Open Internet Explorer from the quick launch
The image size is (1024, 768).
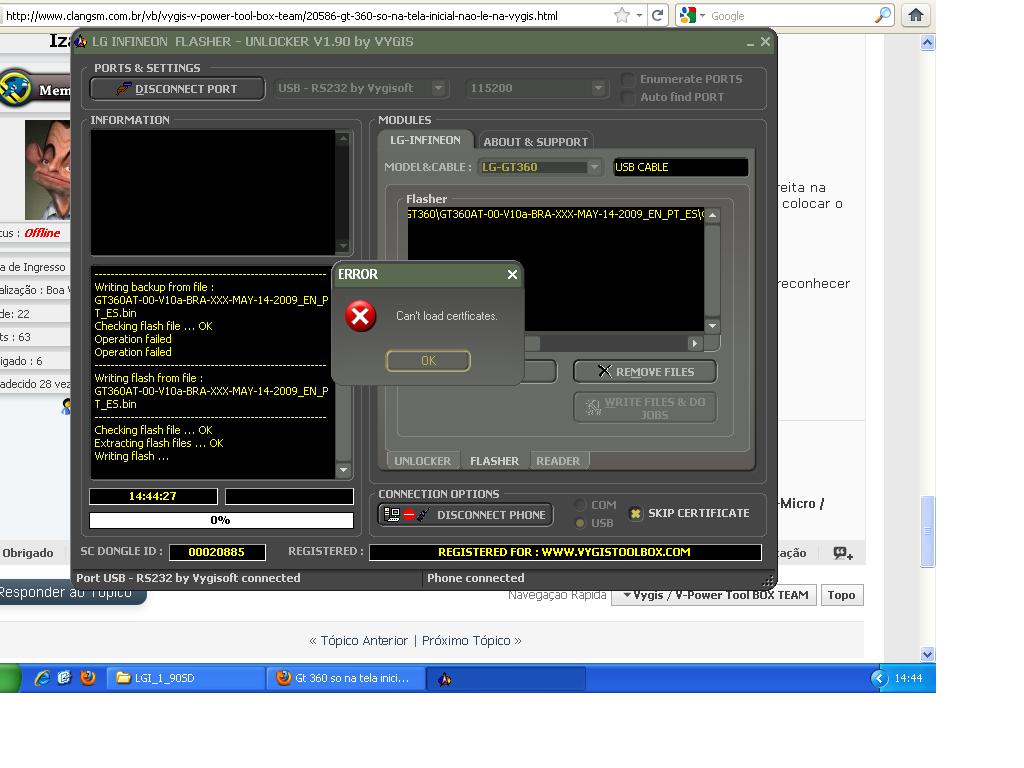point(41,678)
